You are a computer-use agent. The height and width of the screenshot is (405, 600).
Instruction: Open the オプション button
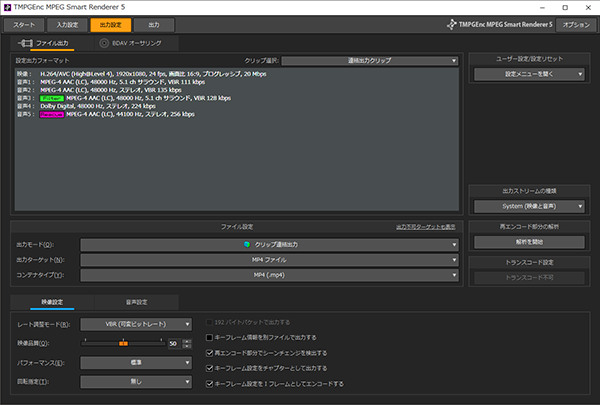click(x=576, y=25)
